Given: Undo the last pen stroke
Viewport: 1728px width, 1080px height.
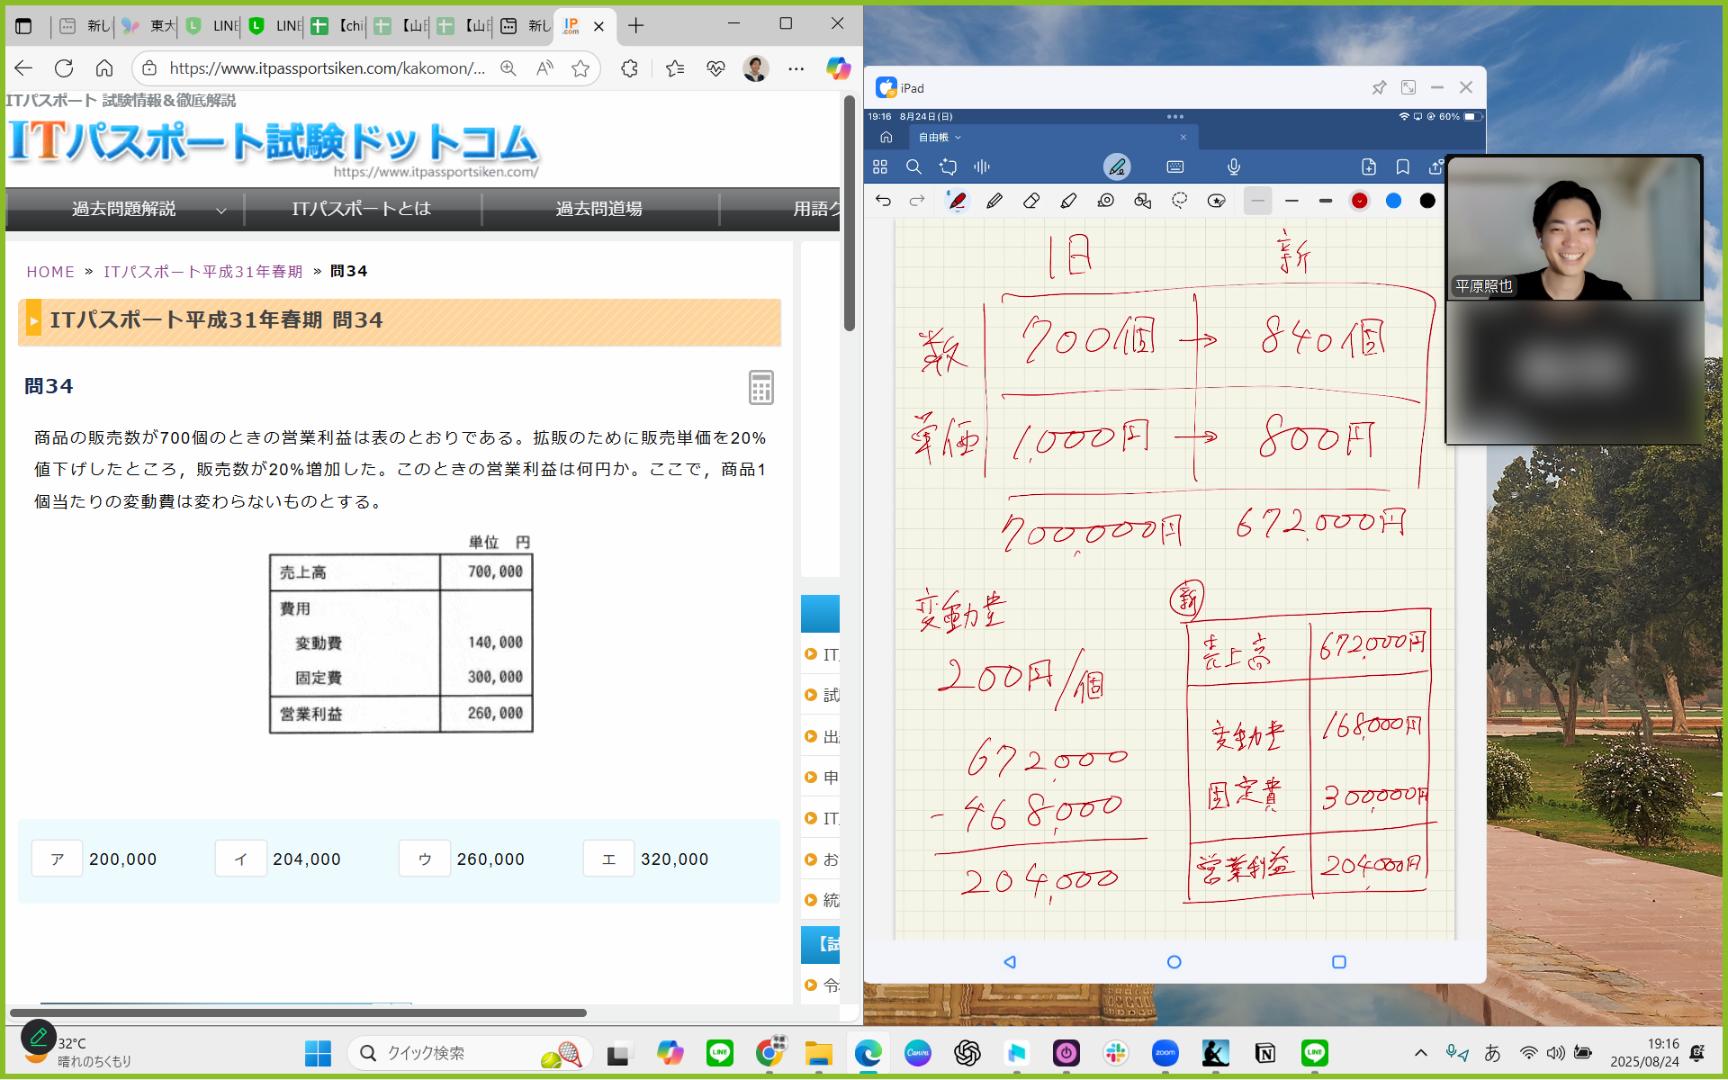Looking at the screenshot, I should pyautogui.click(x=882, y=201).
